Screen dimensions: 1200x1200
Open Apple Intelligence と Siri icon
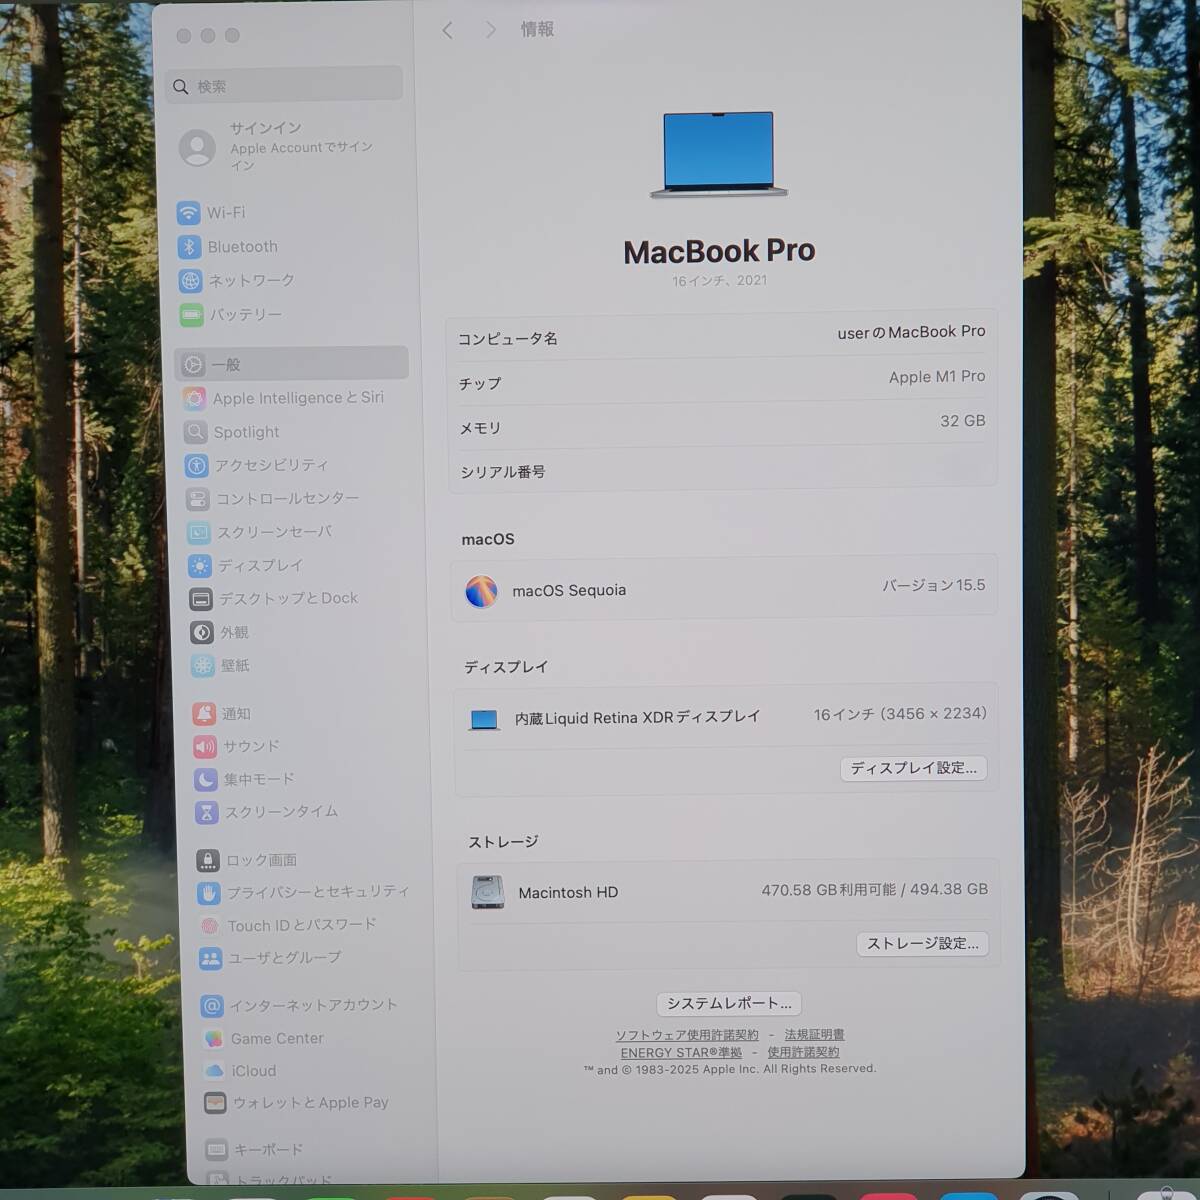194,398
